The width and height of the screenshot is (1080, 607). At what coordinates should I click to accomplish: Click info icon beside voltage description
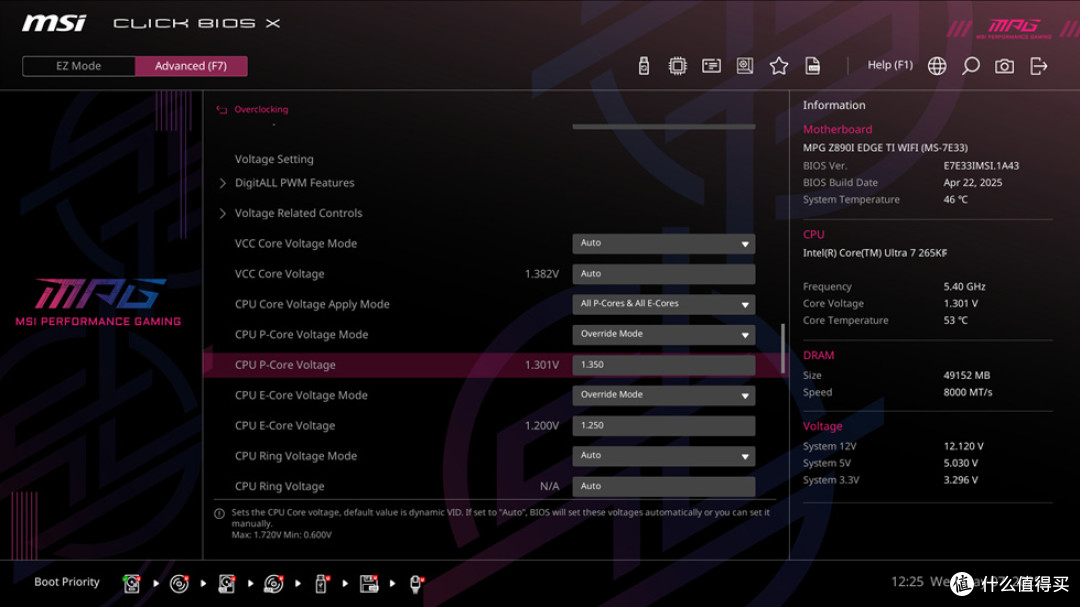[220, 513]
